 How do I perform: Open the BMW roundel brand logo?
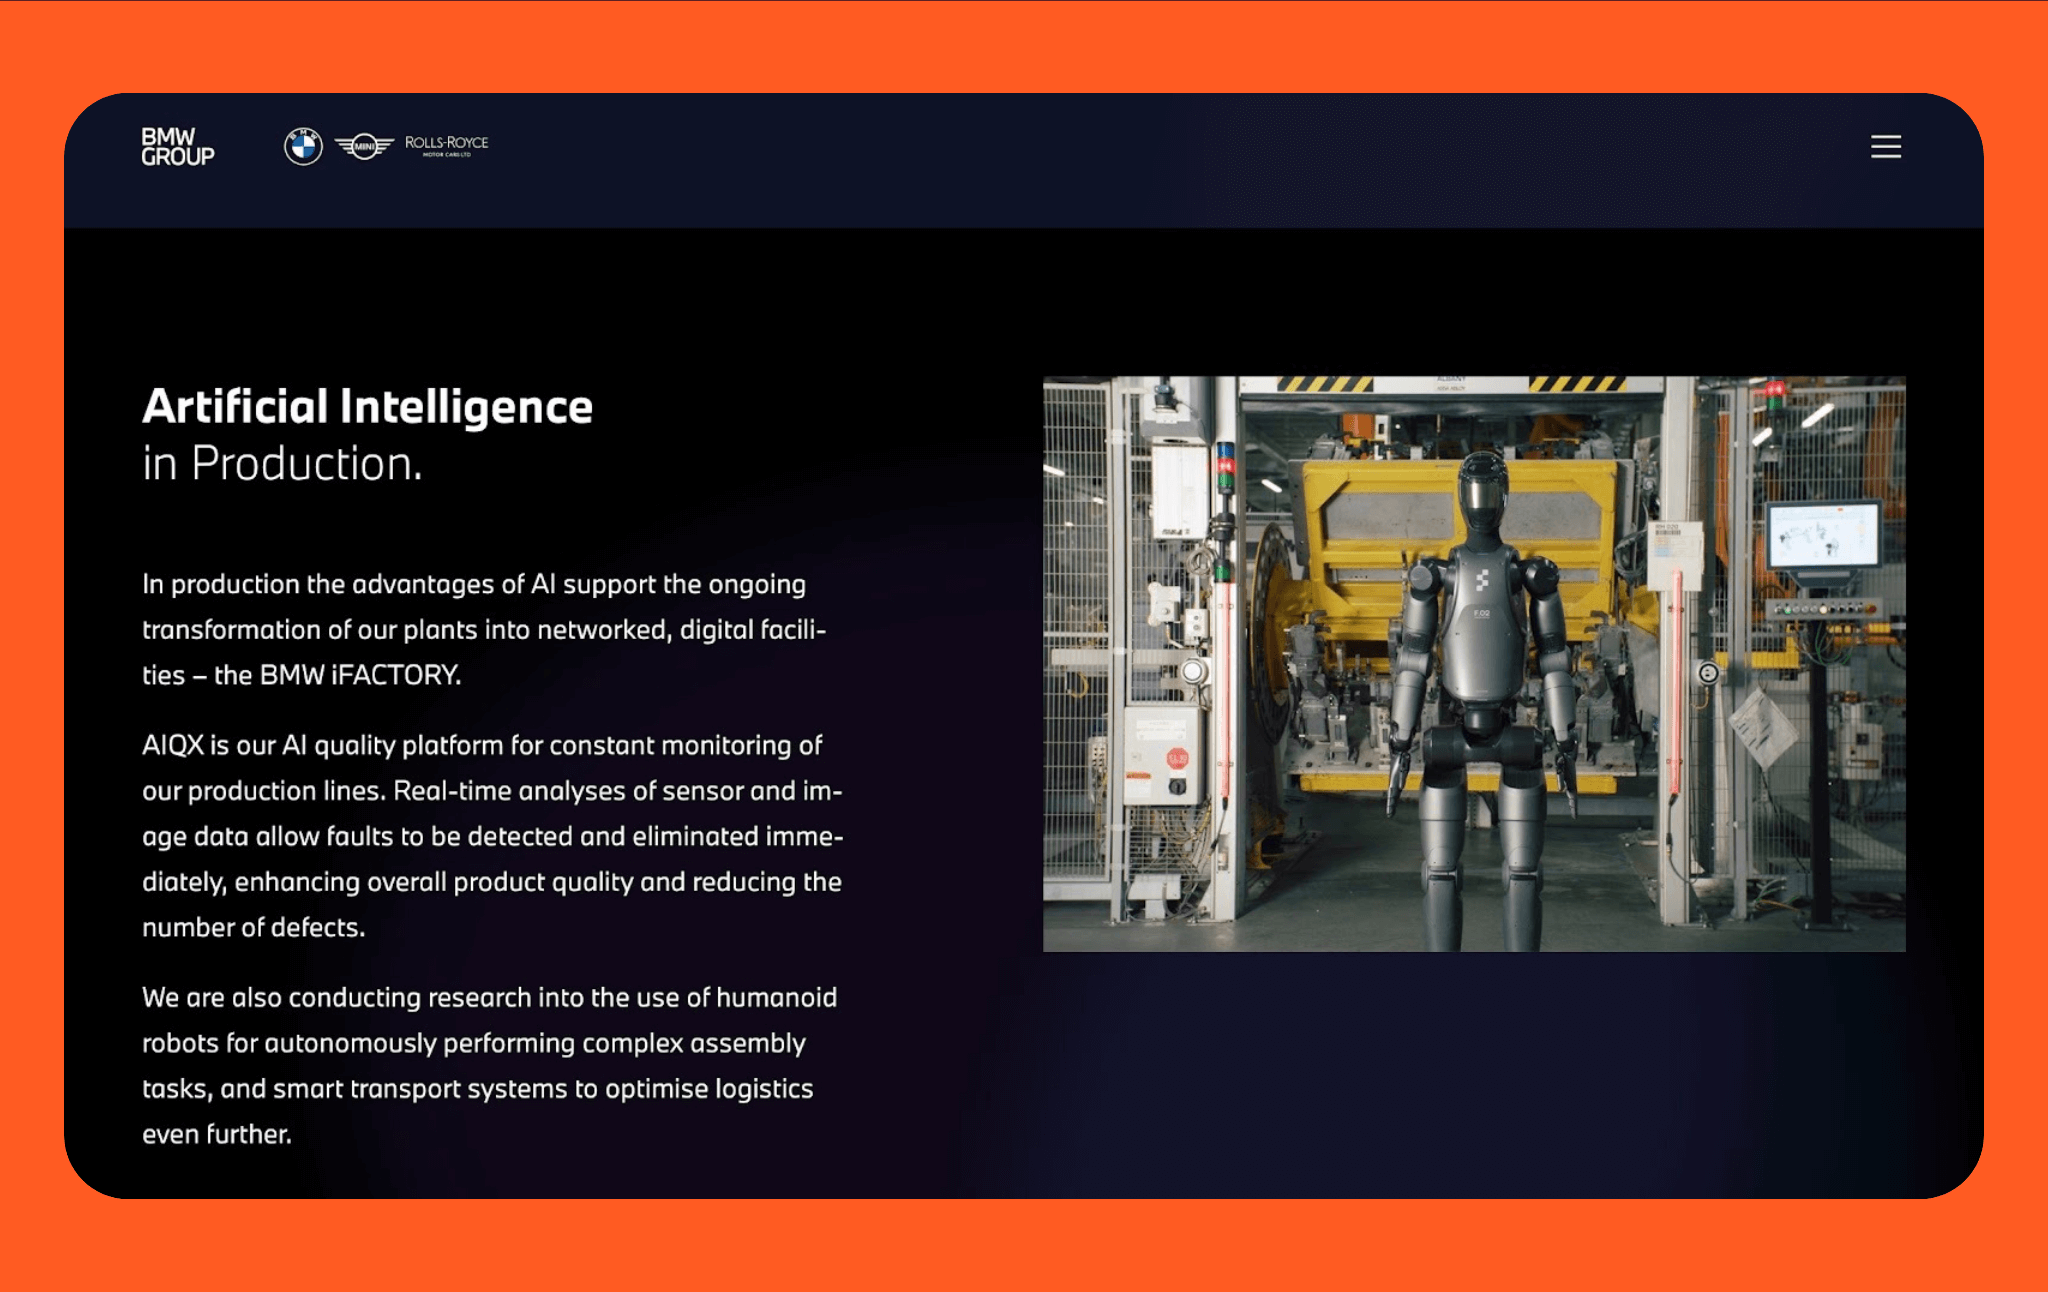pyautogui.click(x=303, y=147)
